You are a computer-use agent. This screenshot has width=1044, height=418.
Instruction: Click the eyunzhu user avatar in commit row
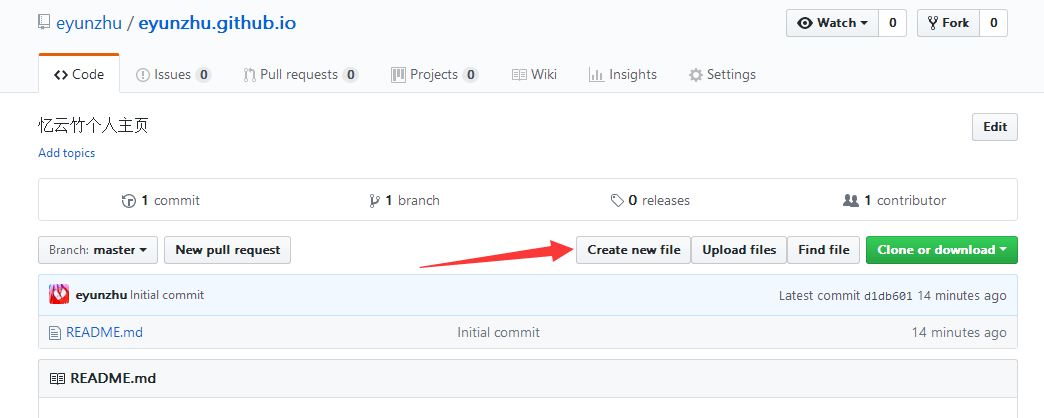pos(59,294)
